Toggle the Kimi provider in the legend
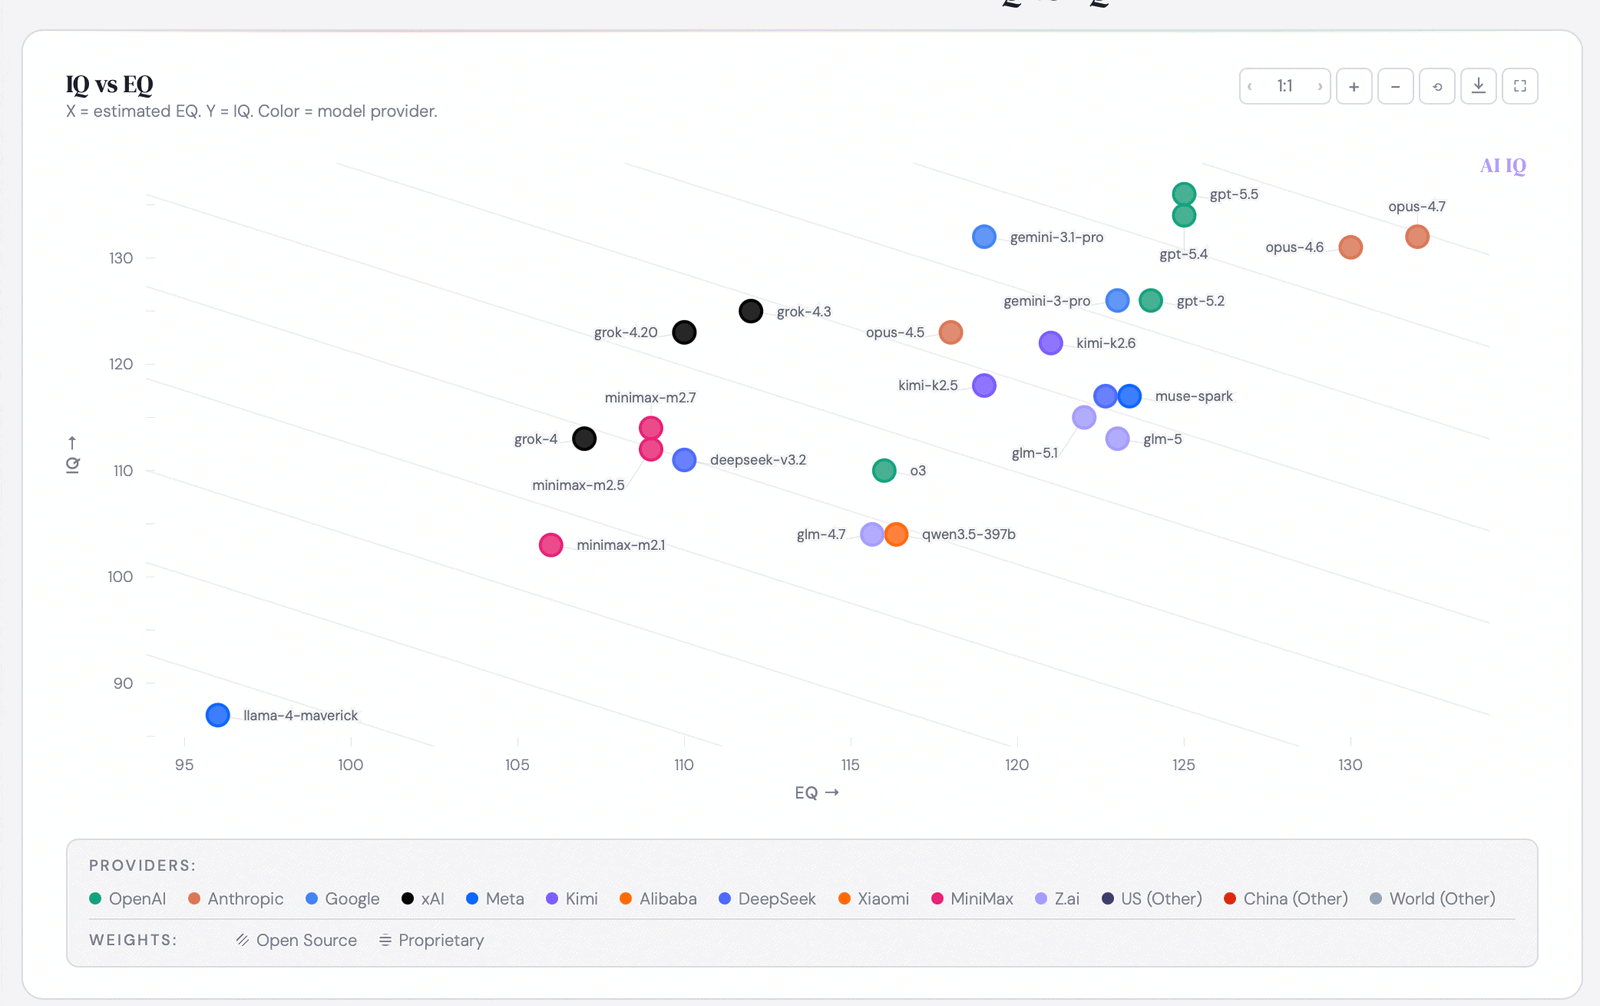The image size is (1600, 1006). (x=572, y=899)
